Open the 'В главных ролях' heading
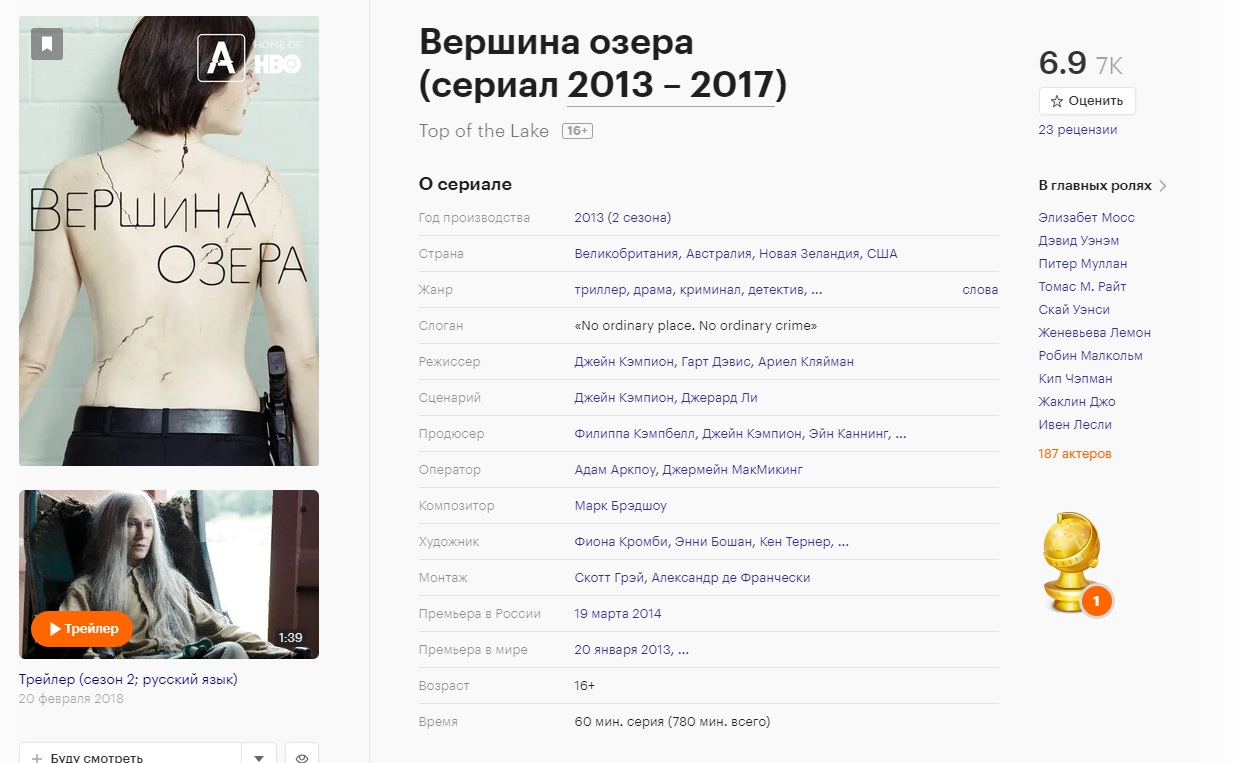Viewport: 1237px width, 763px height. point(1095,186)
